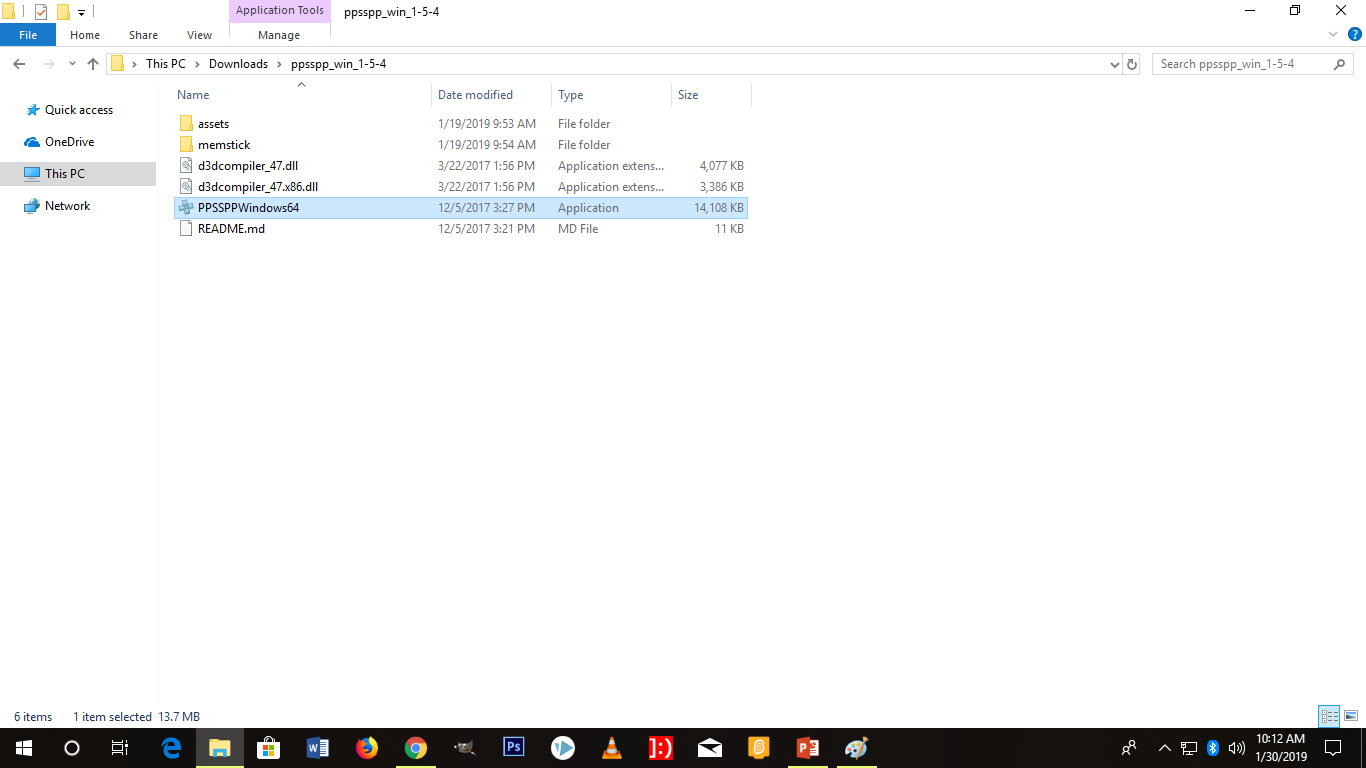Open the volume control tray icon
The width and height of the screenshot is (1366, 768).
[1237, 748]
